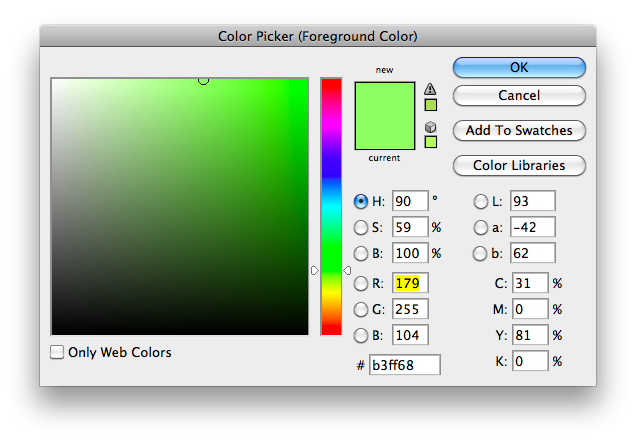Choose the S saturation radio button
Image resolution: width=636 pixels, height=441 pixels.
(361, 227)
